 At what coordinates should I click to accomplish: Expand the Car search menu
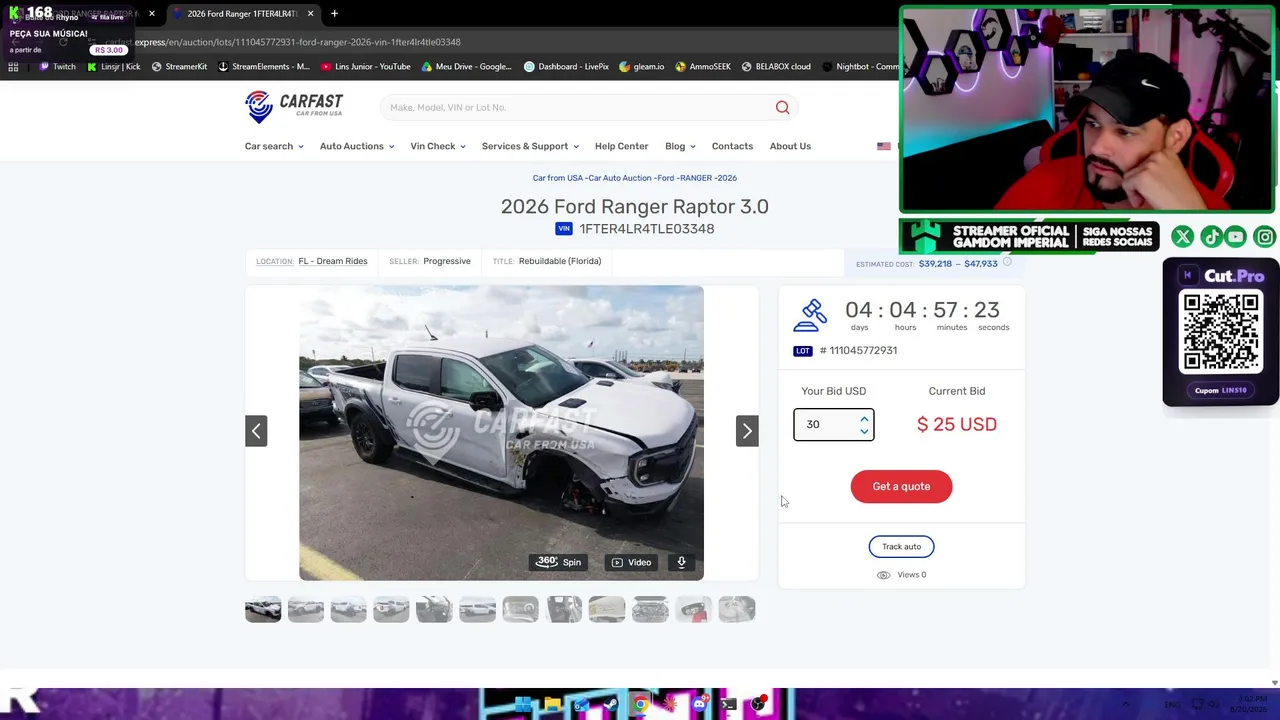(x=274, y=146)
